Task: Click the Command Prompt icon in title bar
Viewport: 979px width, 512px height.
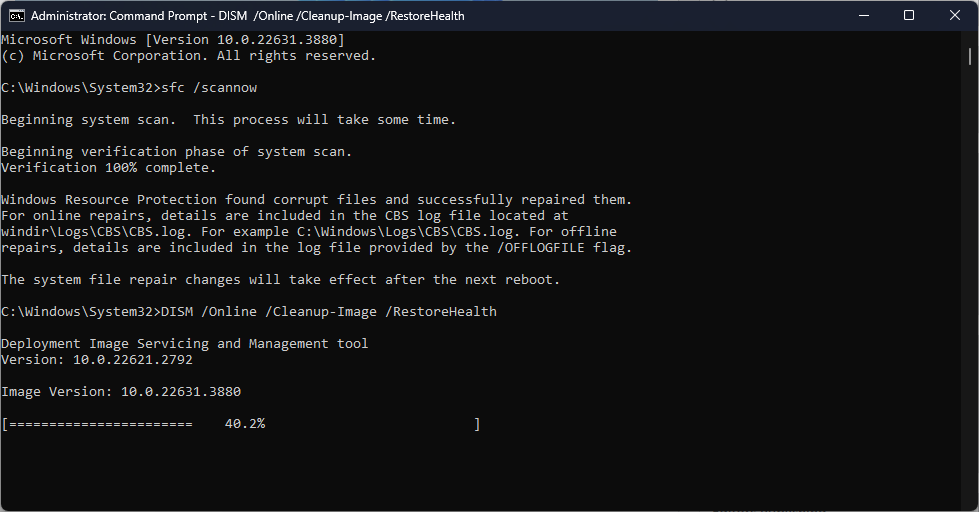Action: tap(16, 16)
